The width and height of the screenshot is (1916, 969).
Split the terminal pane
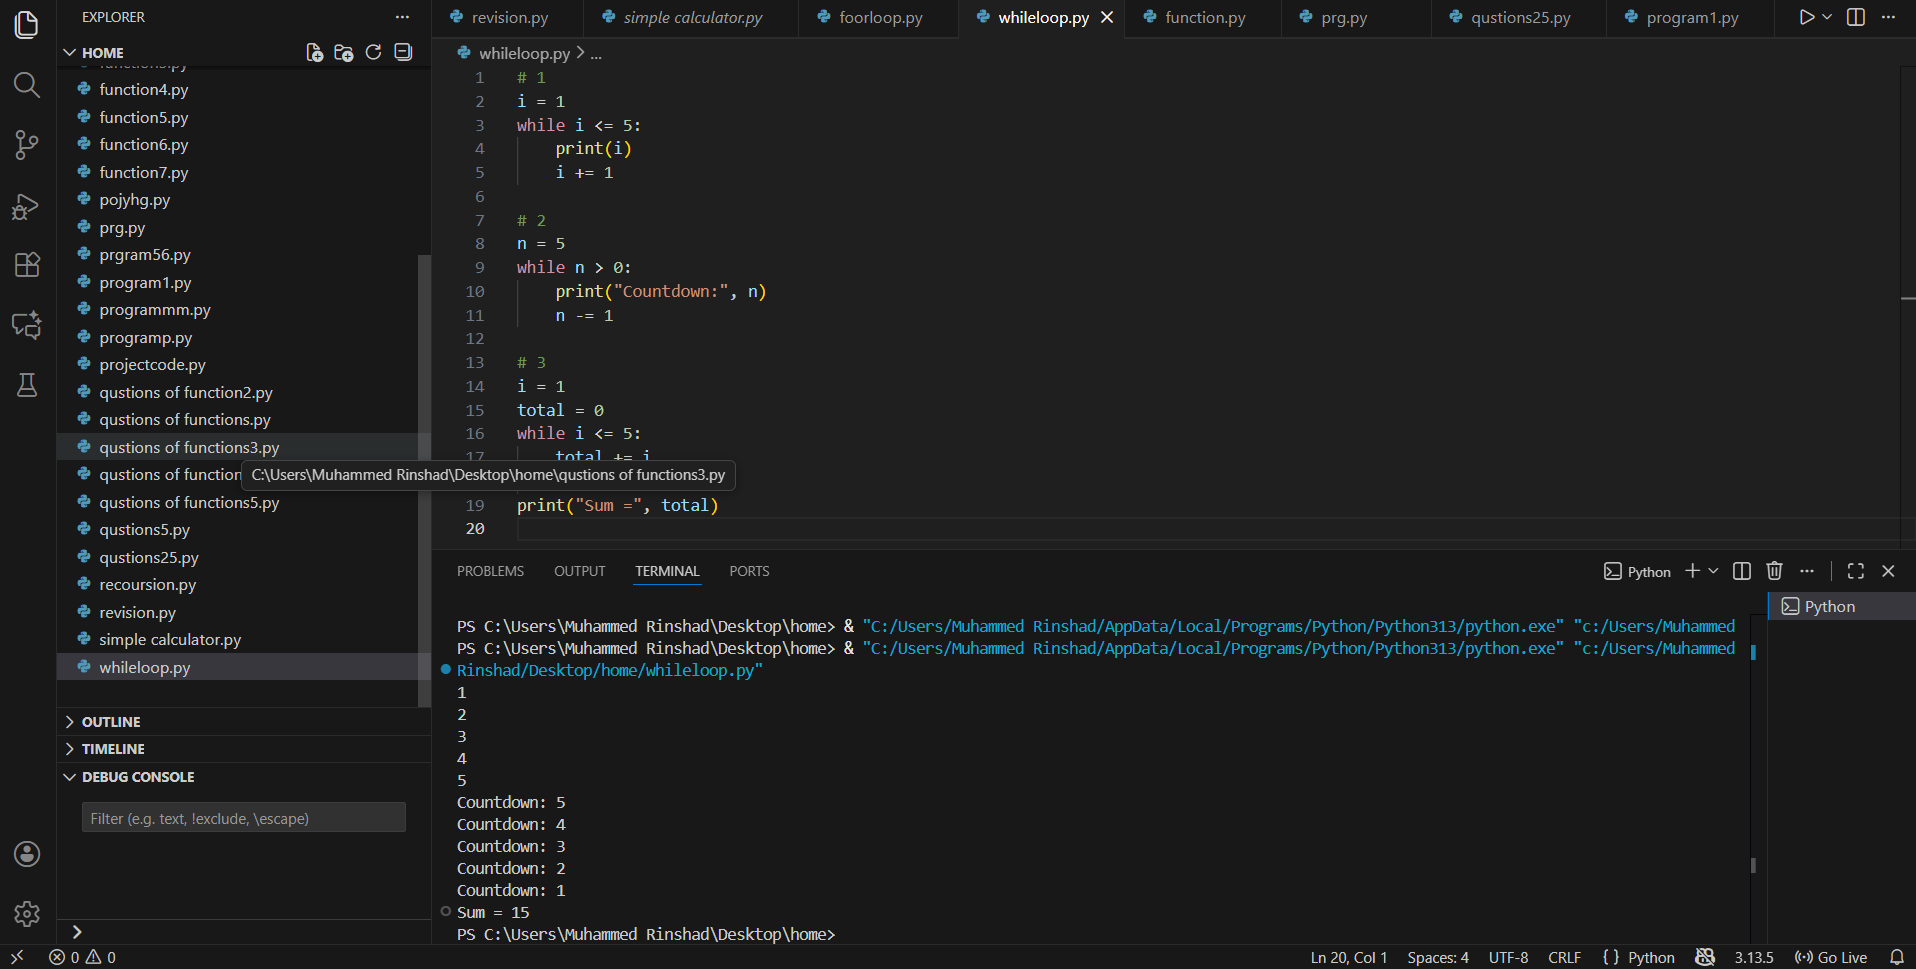coord(1741,571)
